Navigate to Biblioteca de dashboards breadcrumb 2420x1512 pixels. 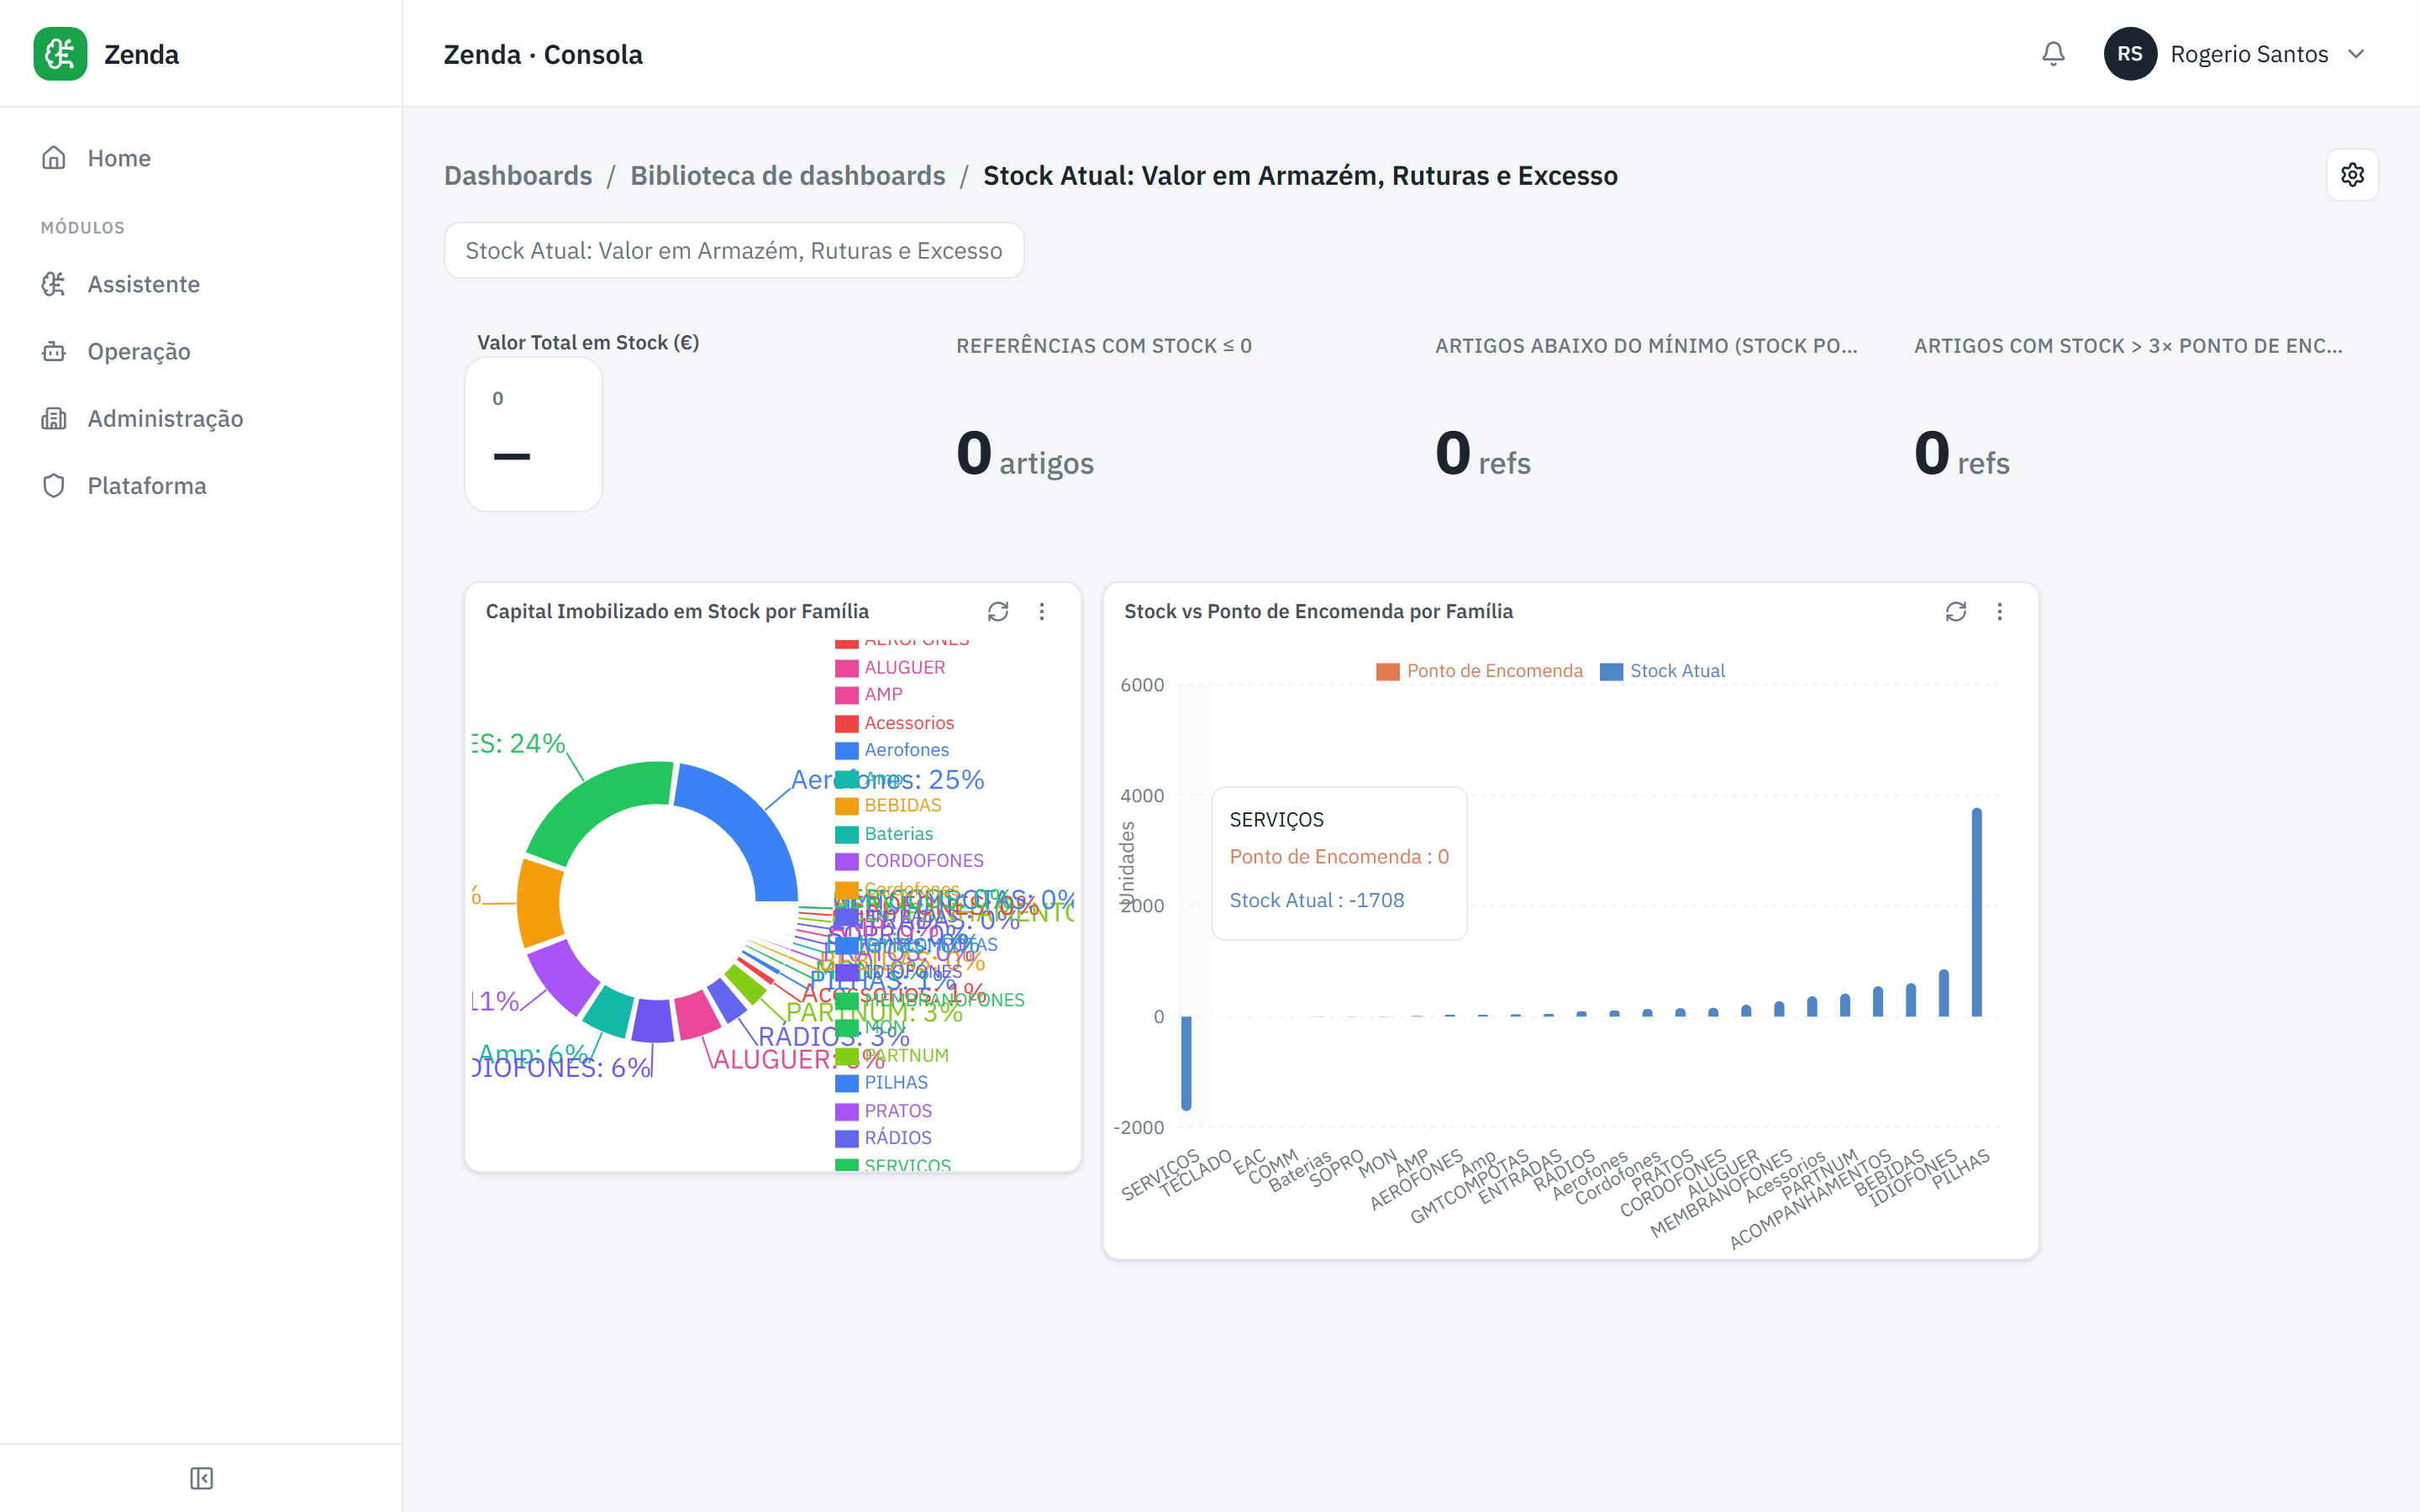787,175
